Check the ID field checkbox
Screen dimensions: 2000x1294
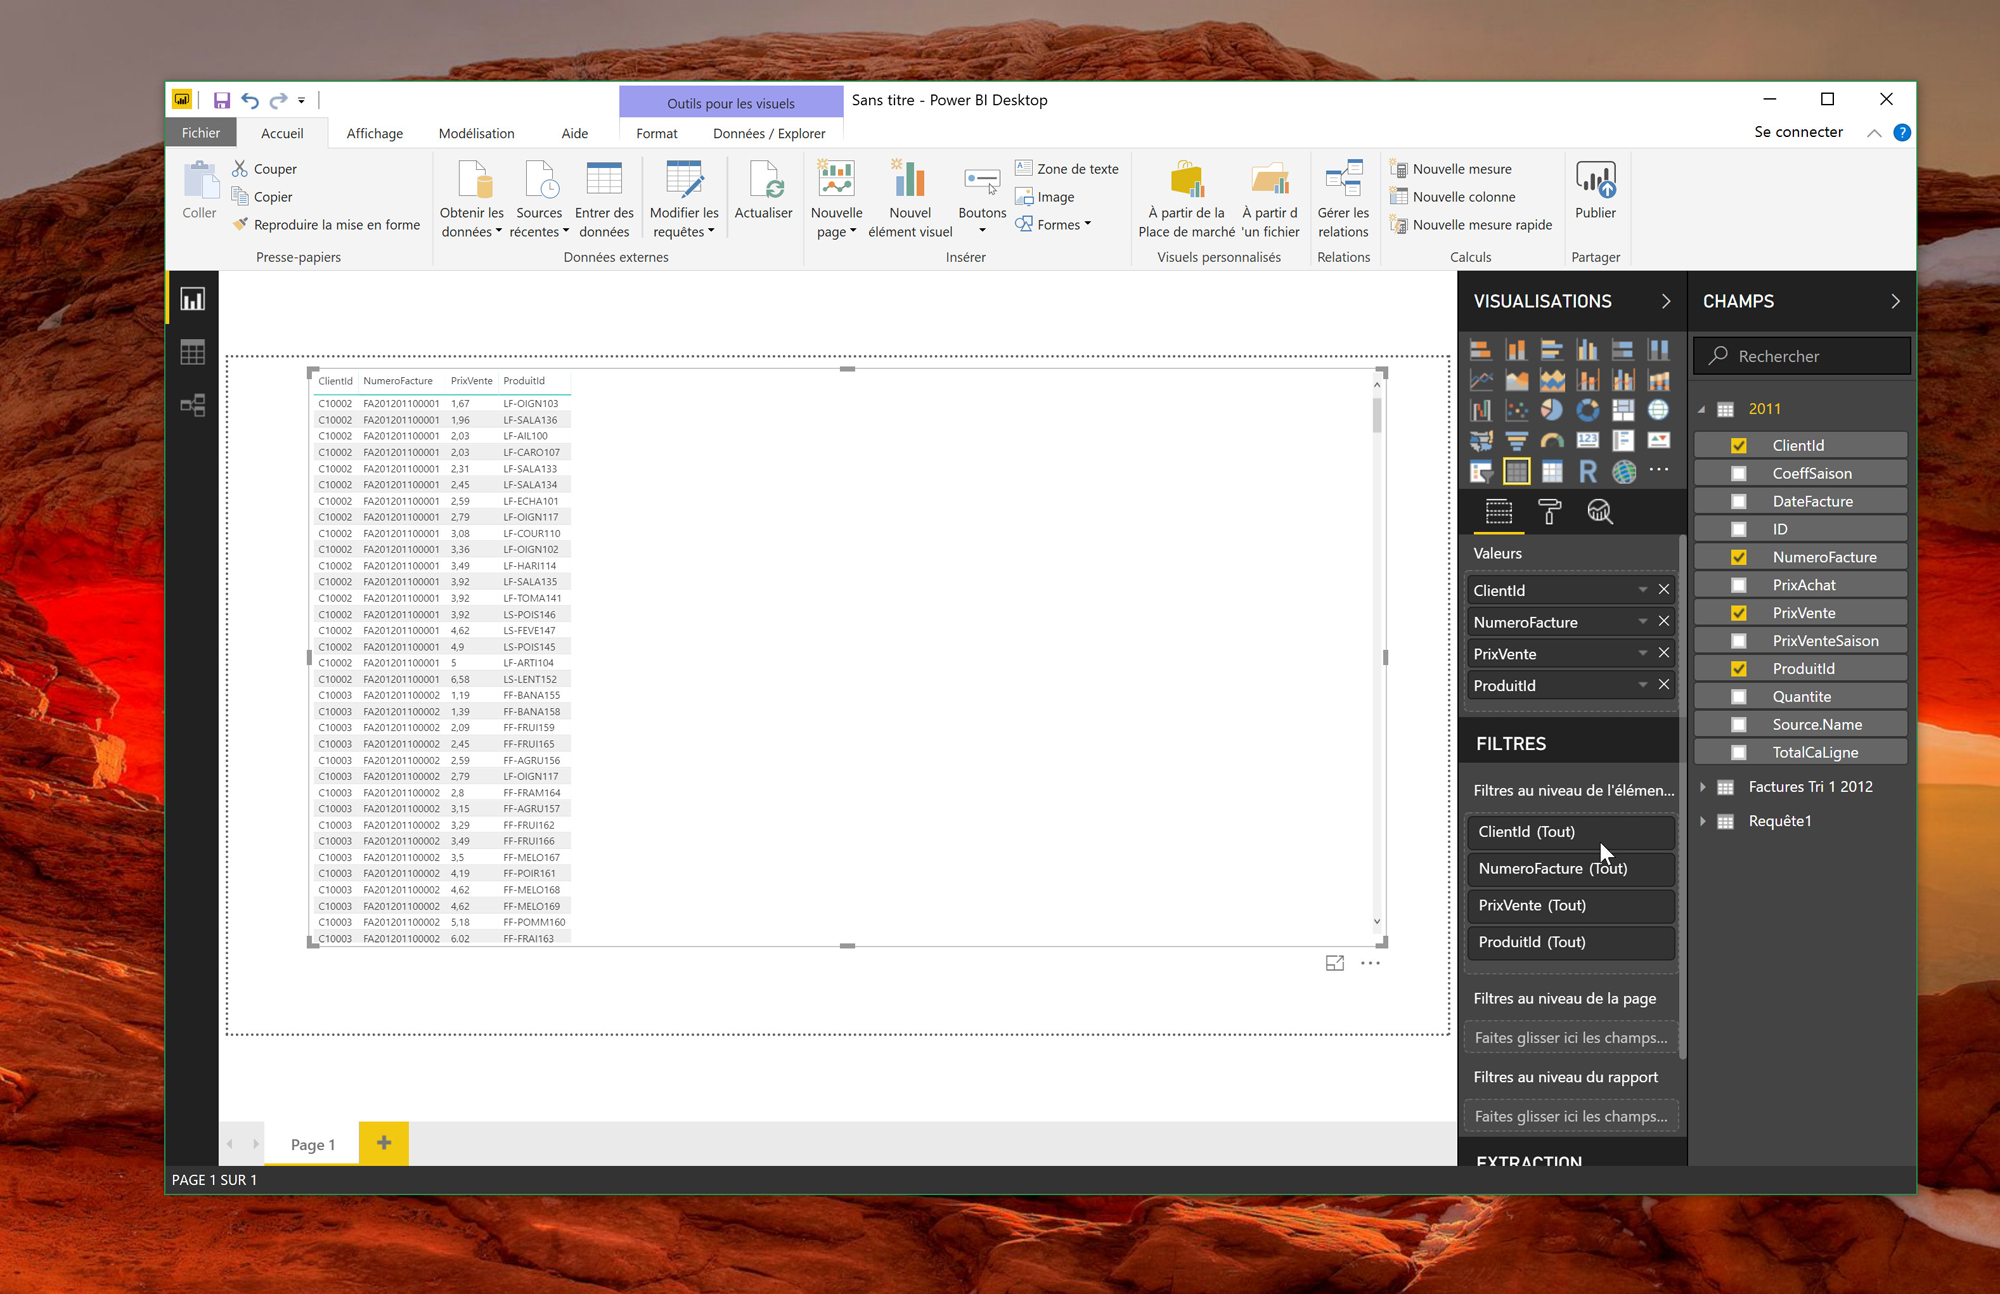point(1738,530)
